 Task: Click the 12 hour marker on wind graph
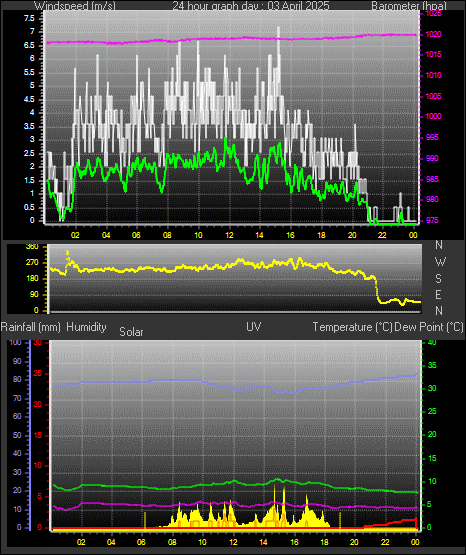pos(229,235)
